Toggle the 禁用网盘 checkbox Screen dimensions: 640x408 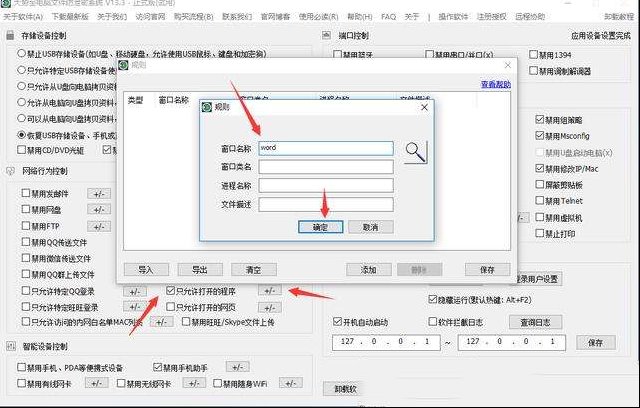26,209
